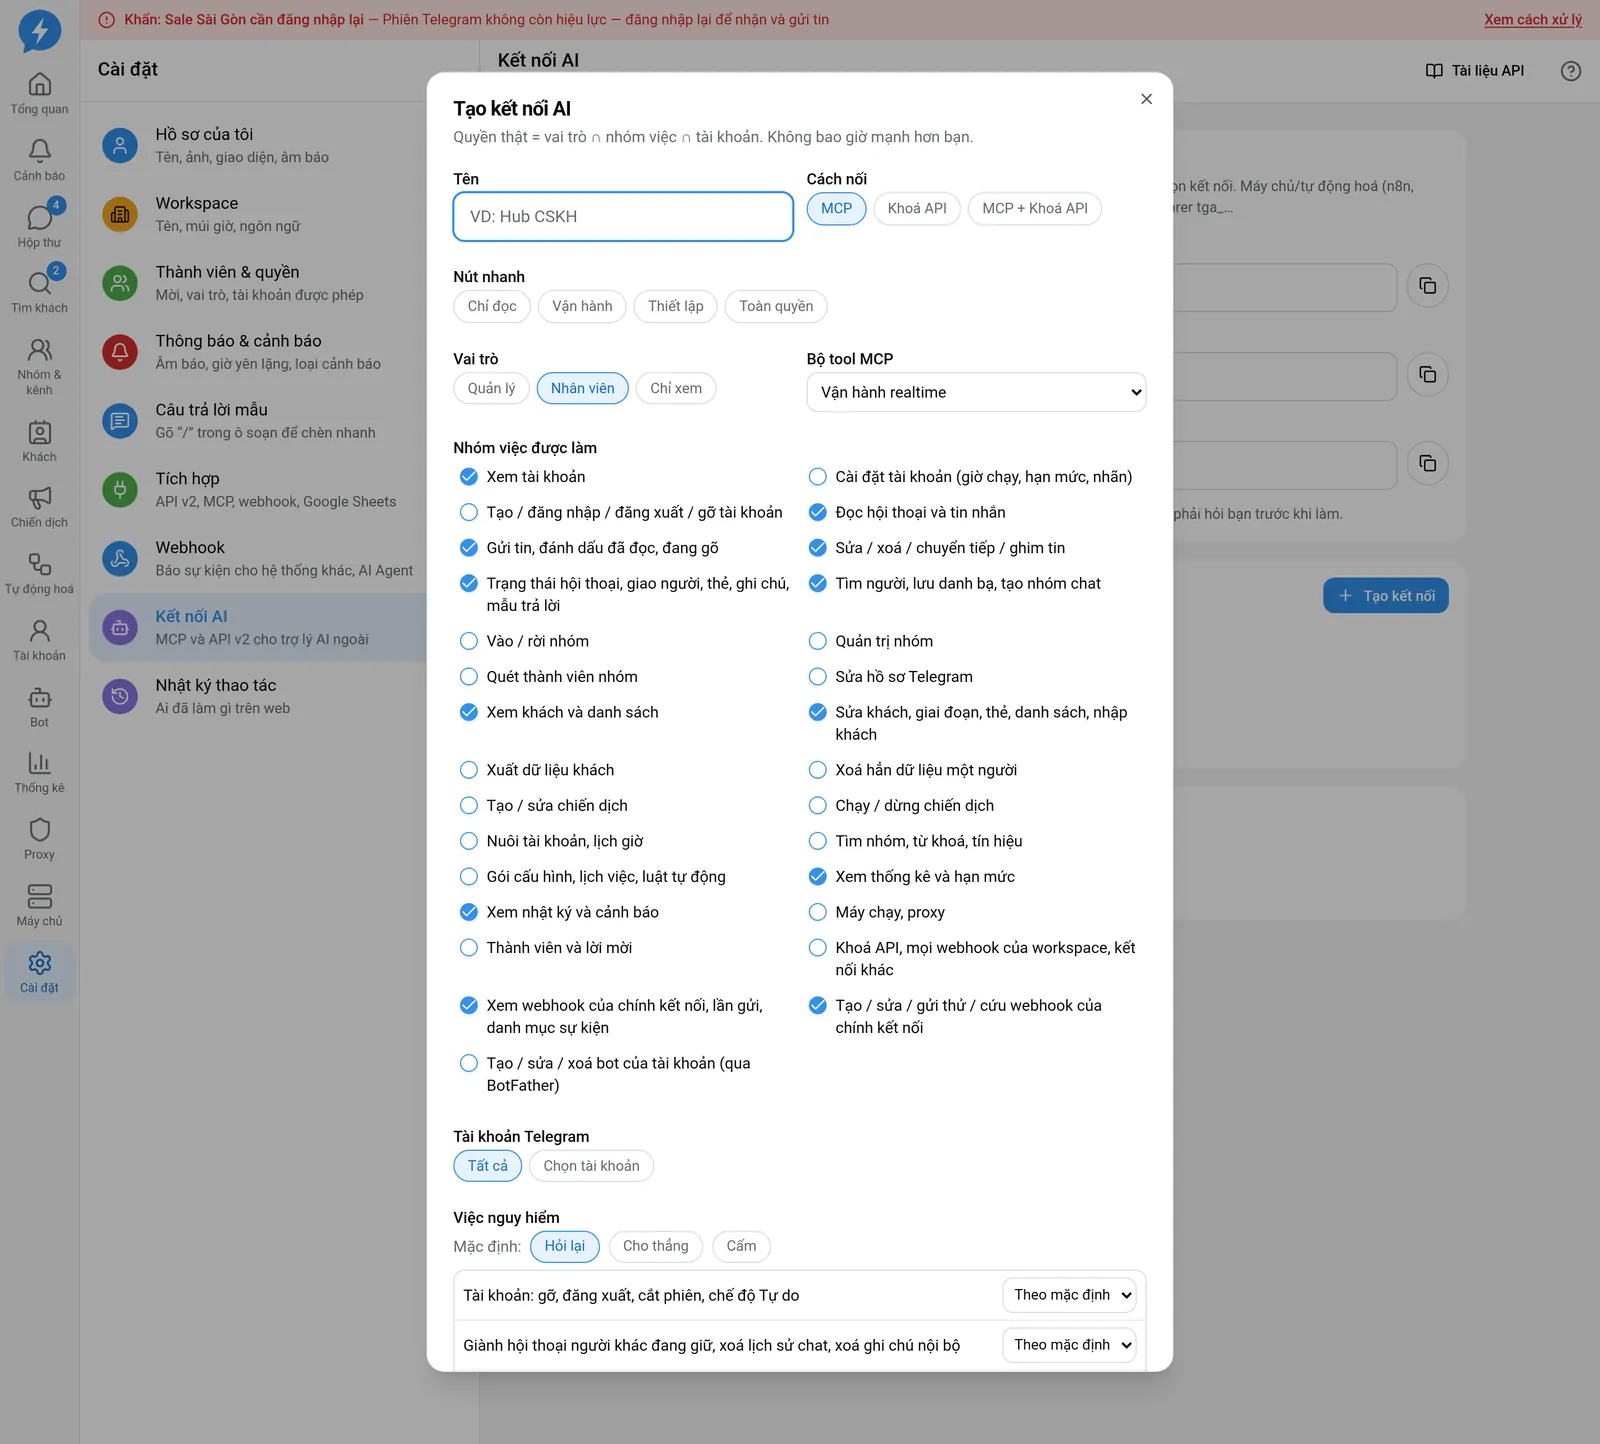This screenshot has height=1444, width=1600.
Task: Click Xem cách xử lý link
Action: click(x=1532, y=19)
